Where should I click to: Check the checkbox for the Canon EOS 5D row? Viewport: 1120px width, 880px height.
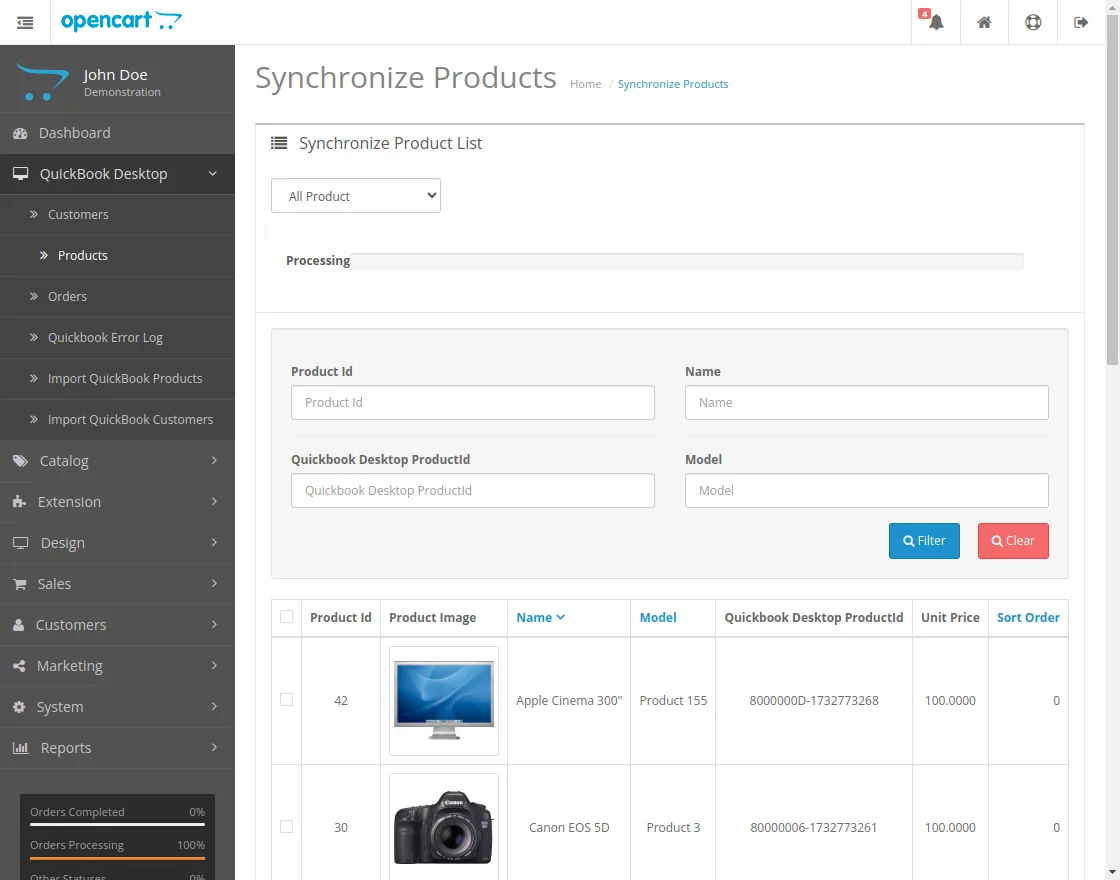click(x=286, y=827)
